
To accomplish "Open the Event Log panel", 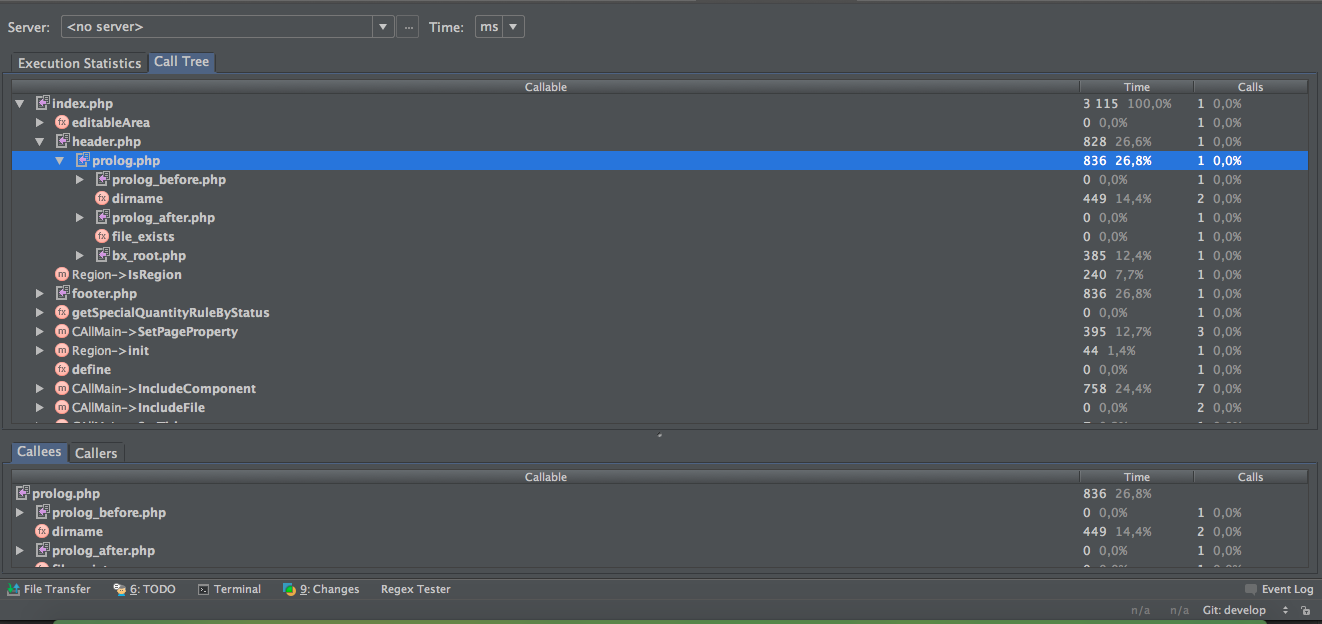I will (x=1279, y=589).
